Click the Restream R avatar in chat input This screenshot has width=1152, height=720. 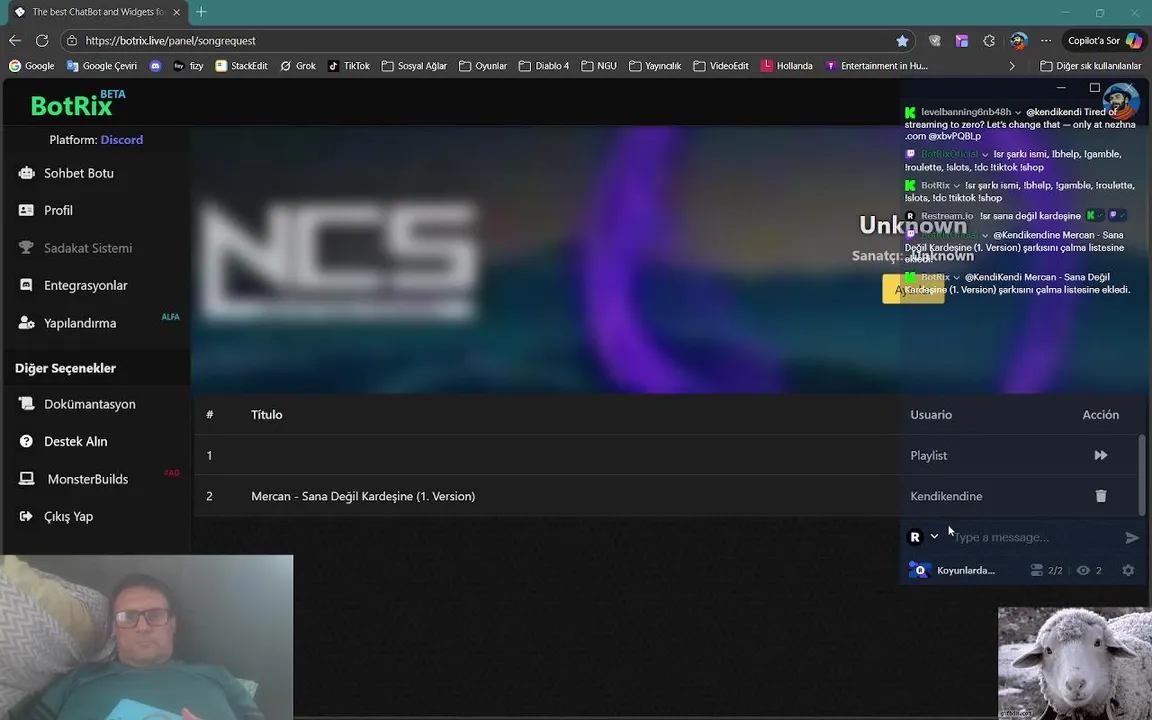click(x=915, y=537)
